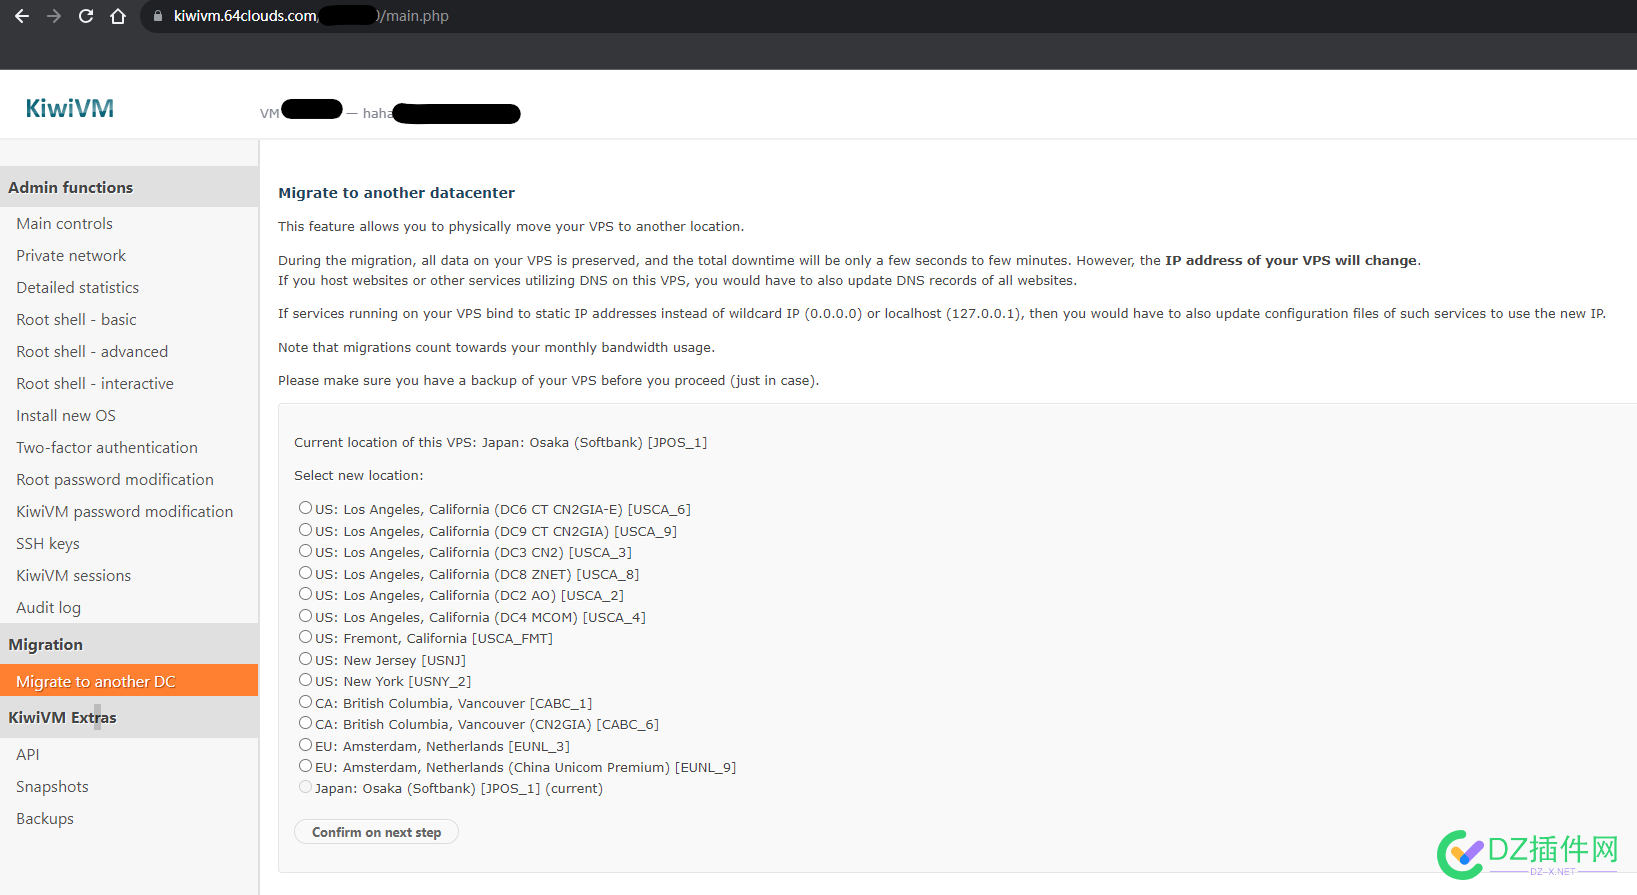This screenshot has width=1637, height=895.
Task: Go to Detailed statistics
Action: pos(77,288)
